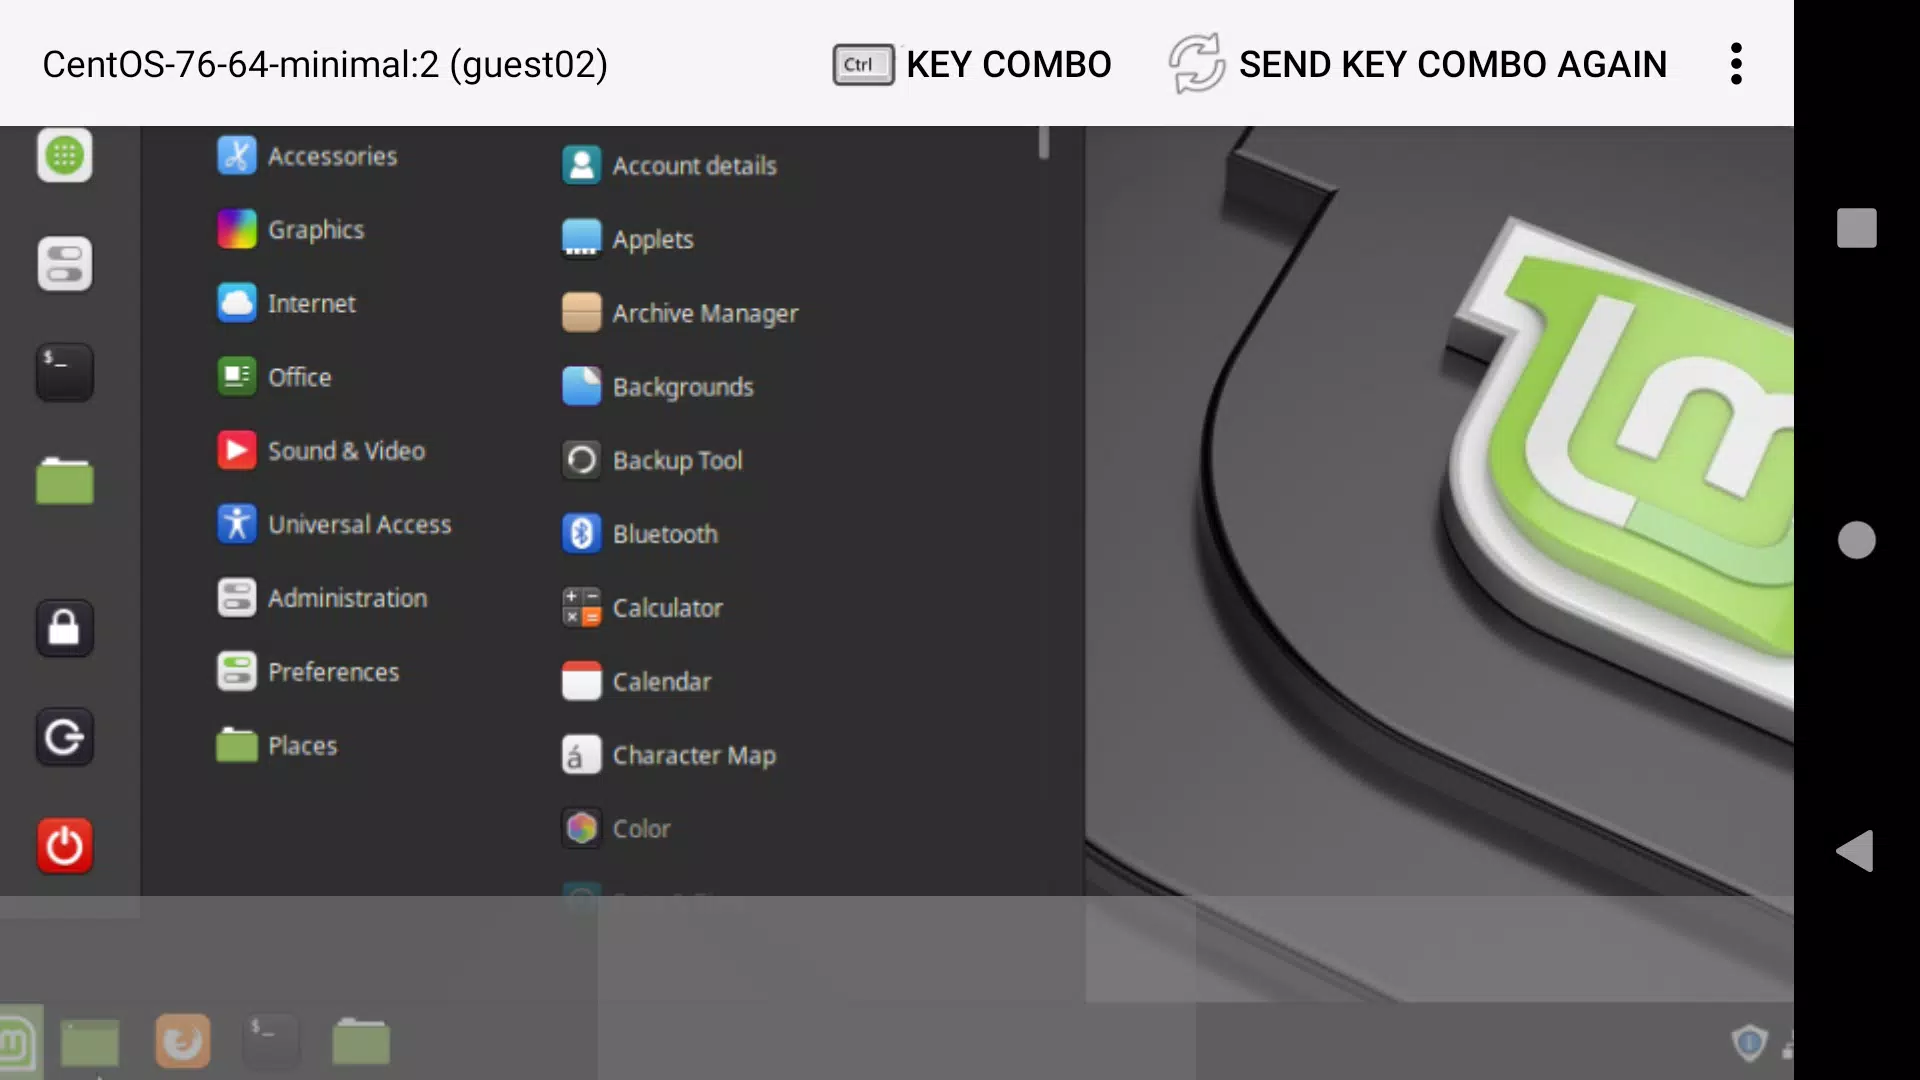The image size is (1920, 1080).
Task: Open green files folder in favorites sidebar
Action: [x=65, y=481]
